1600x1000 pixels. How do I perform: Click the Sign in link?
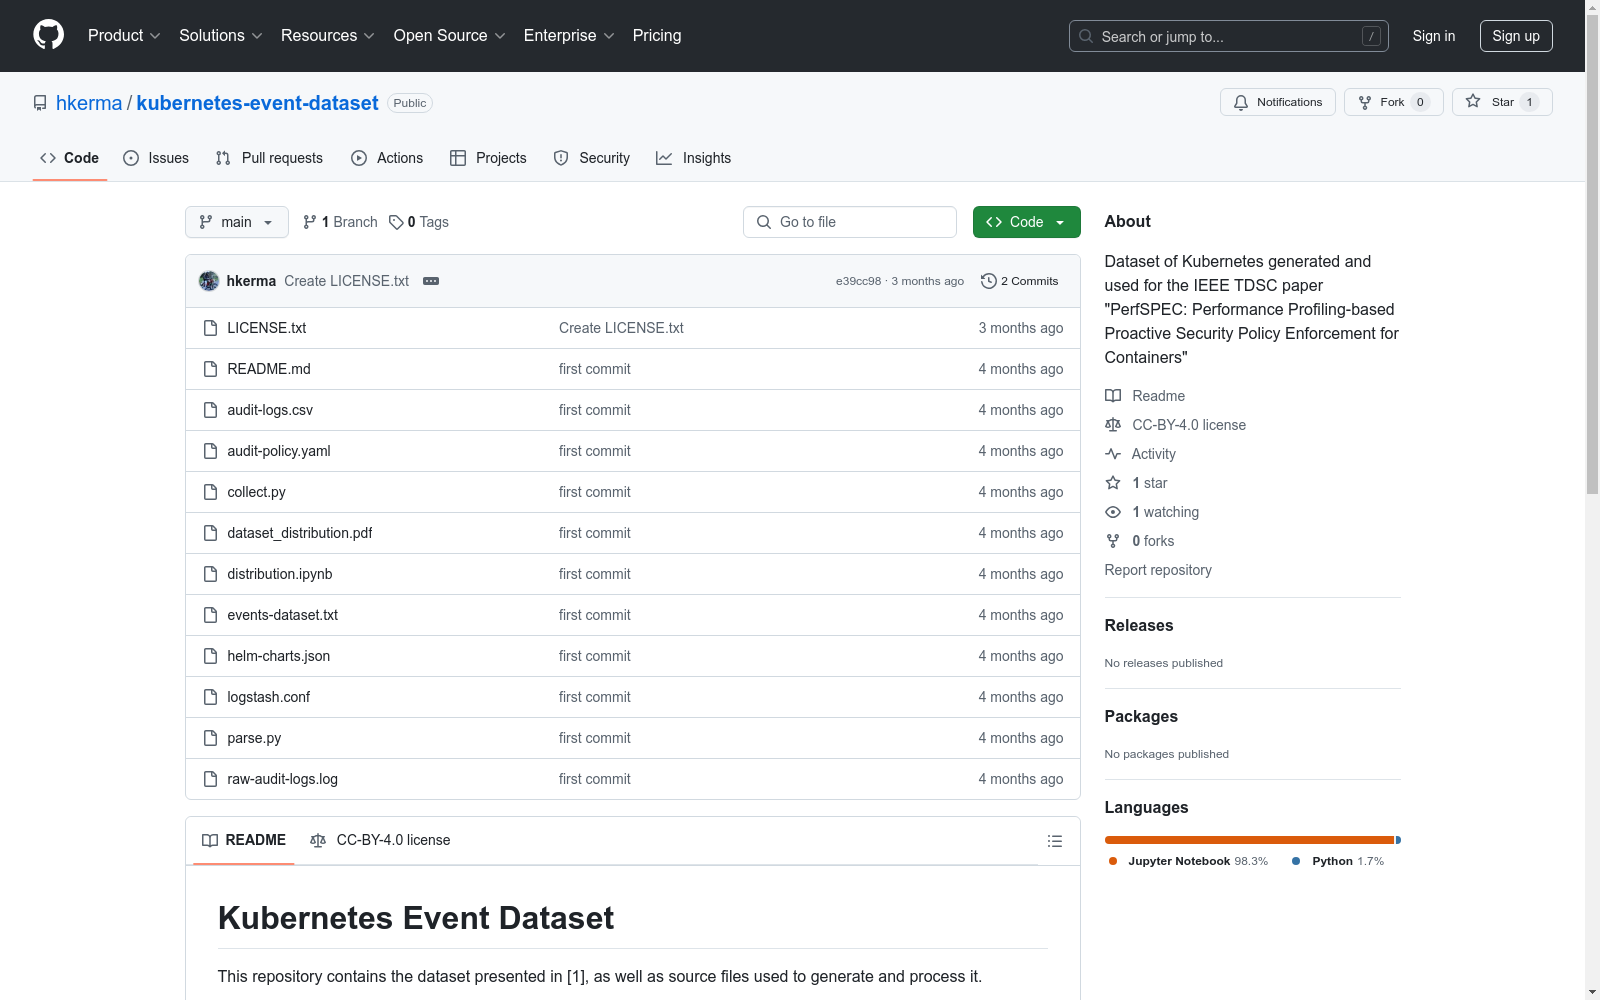point(1434,36)
